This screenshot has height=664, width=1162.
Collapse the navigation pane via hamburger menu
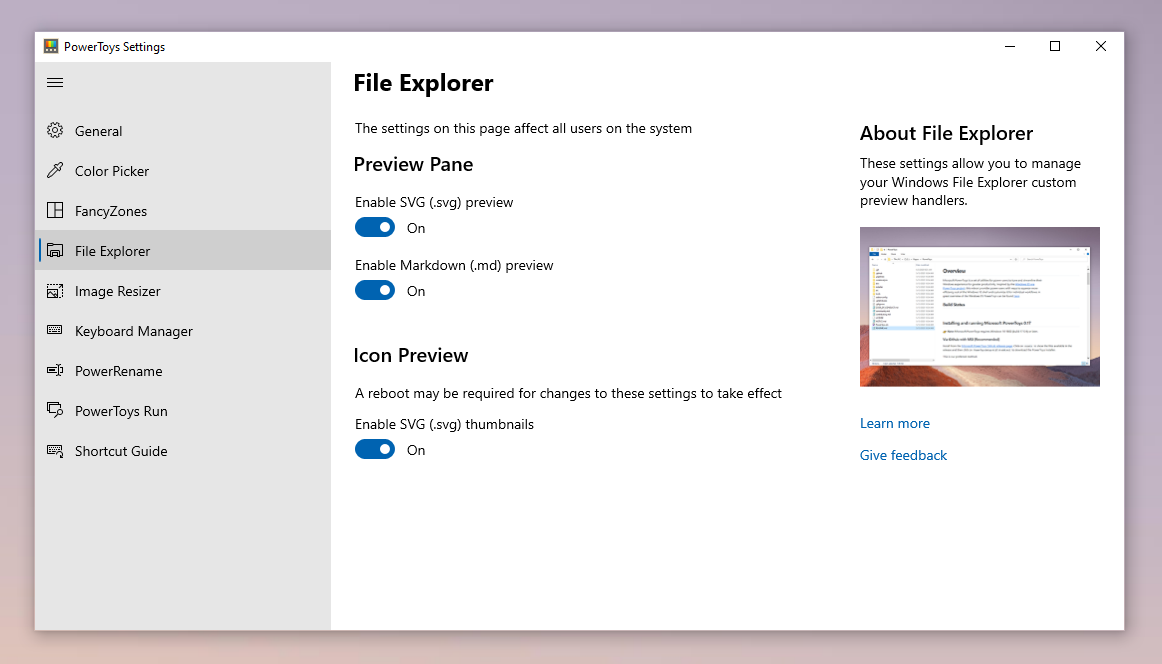tap(55, 82)
